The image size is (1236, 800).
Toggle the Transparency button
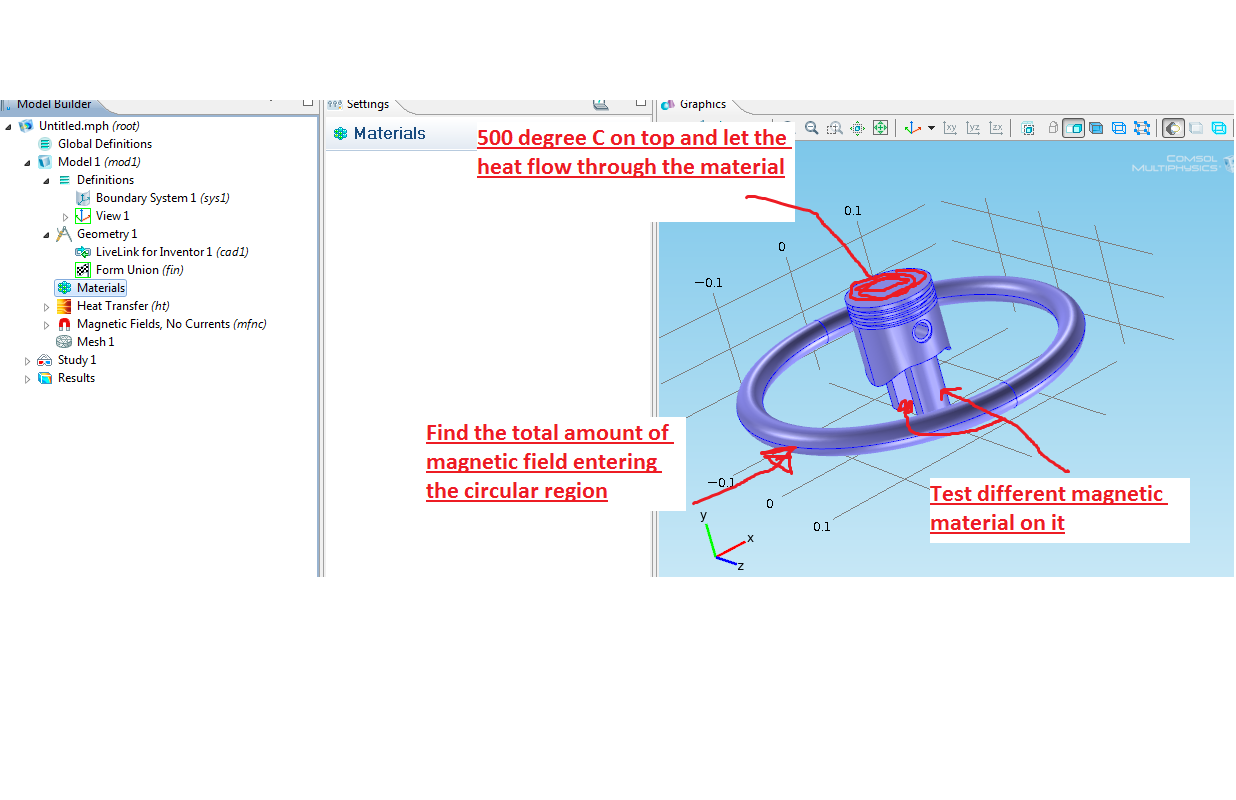[1196, 128]
